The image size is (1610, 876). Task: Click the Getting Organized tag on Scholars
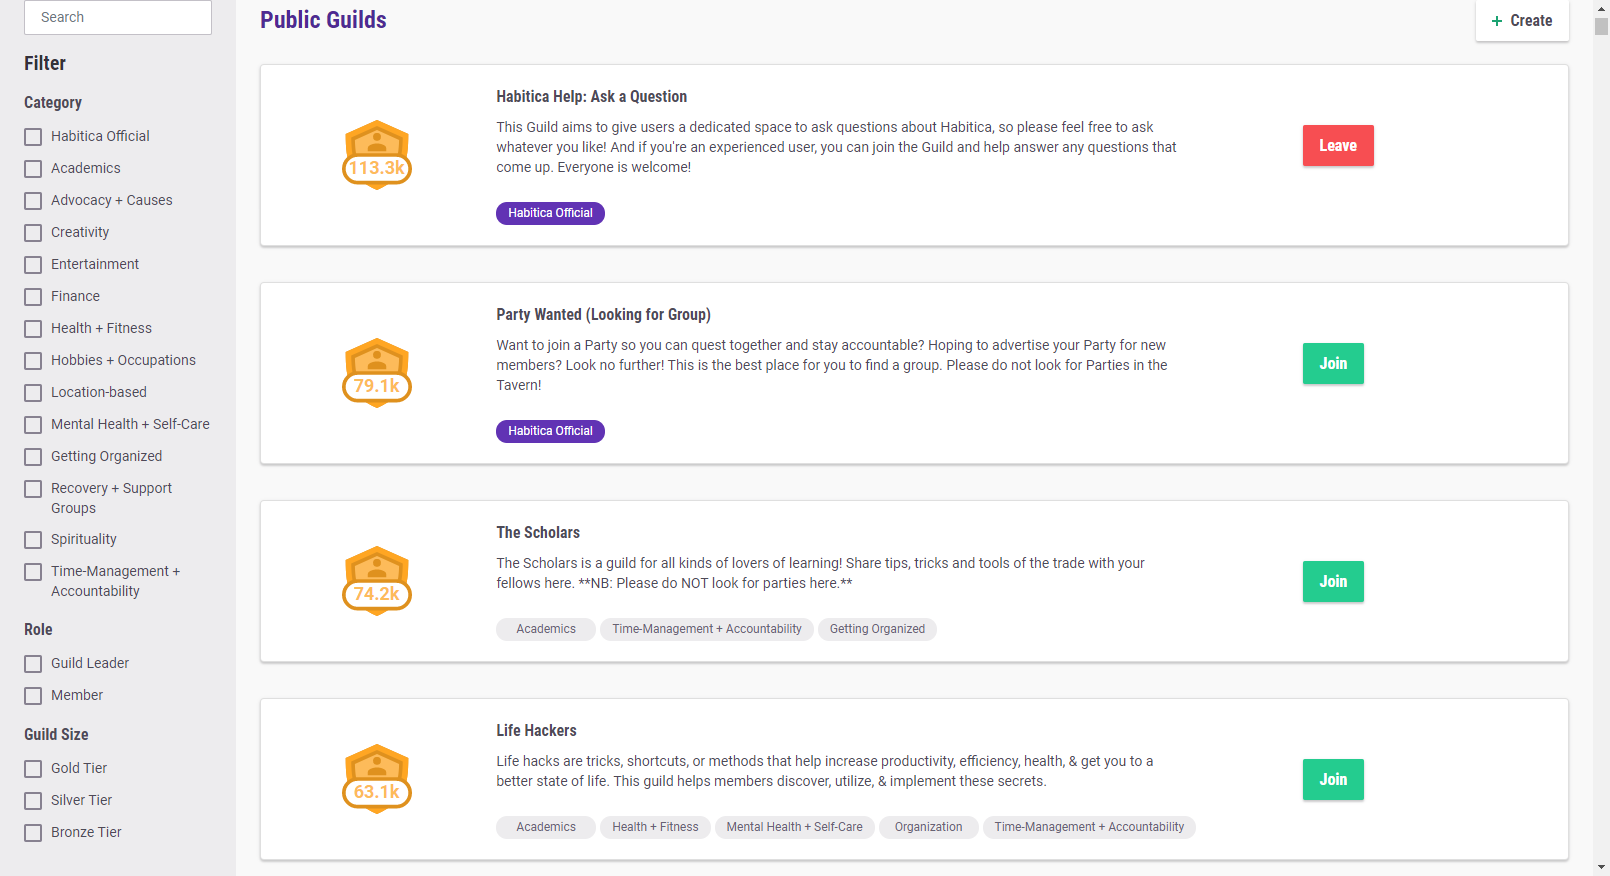(x=877, y=629)
